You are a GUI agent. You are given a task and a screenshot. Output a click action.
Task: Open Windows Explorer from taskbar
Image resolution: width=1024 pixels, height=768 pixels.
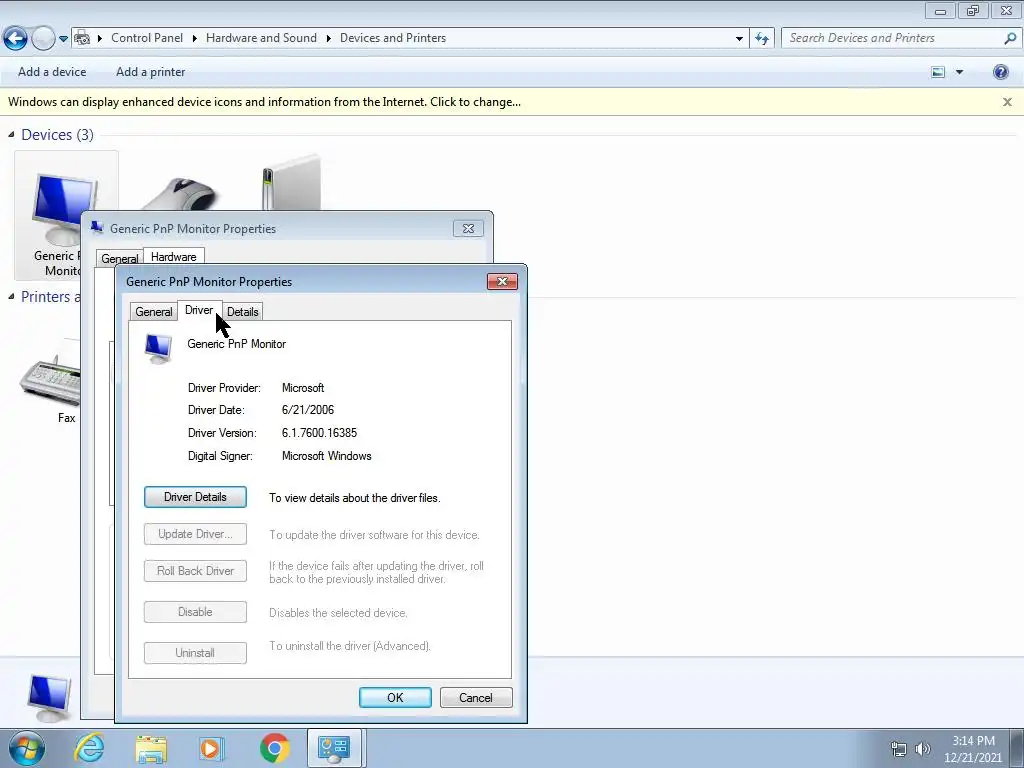[x=152, y=748]
